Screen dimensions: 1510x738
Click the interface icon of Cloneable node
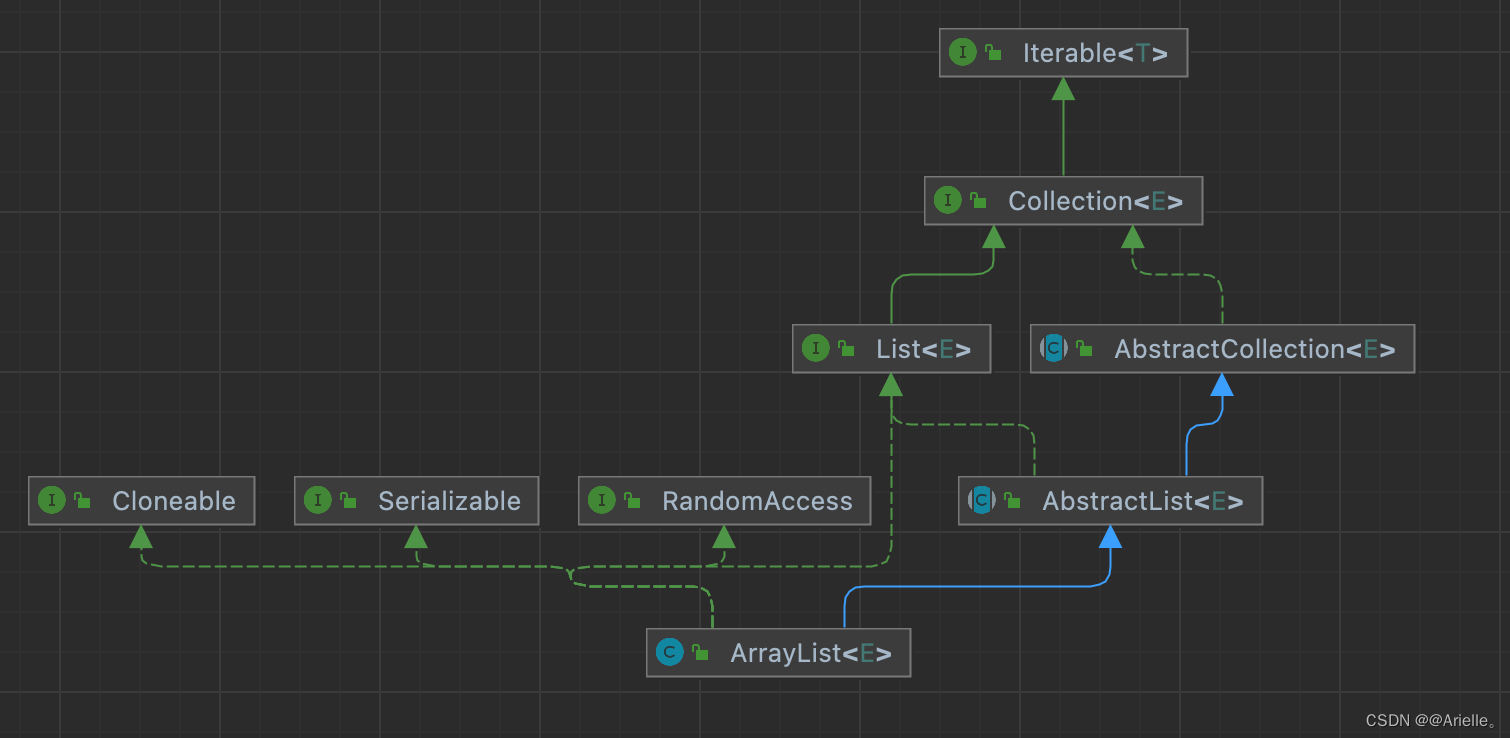51,500
